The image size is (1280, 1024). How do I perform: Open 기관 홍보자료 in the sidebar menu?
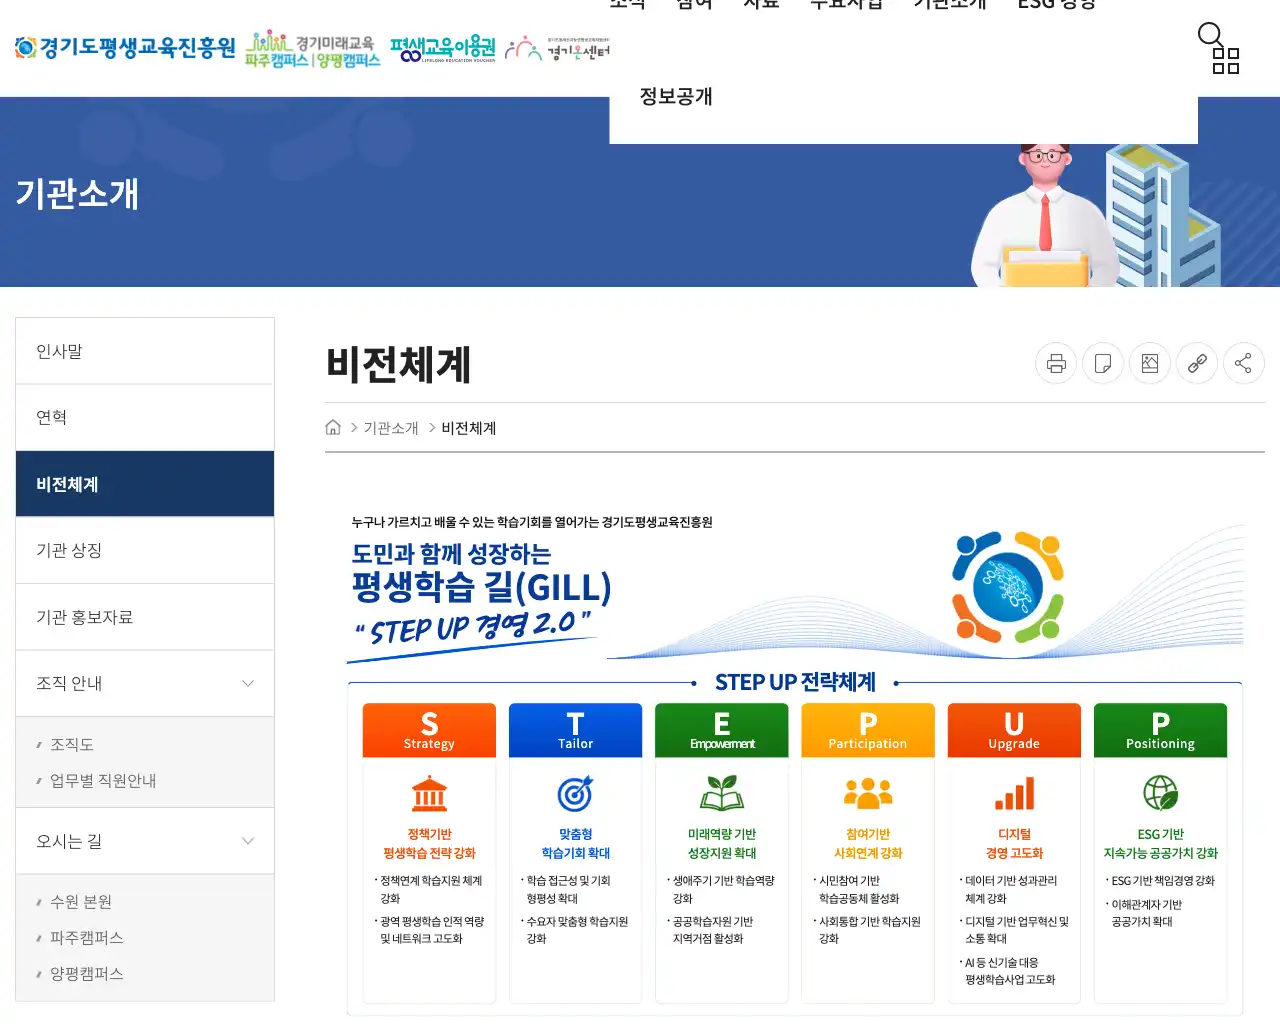[x=145, y=617]
